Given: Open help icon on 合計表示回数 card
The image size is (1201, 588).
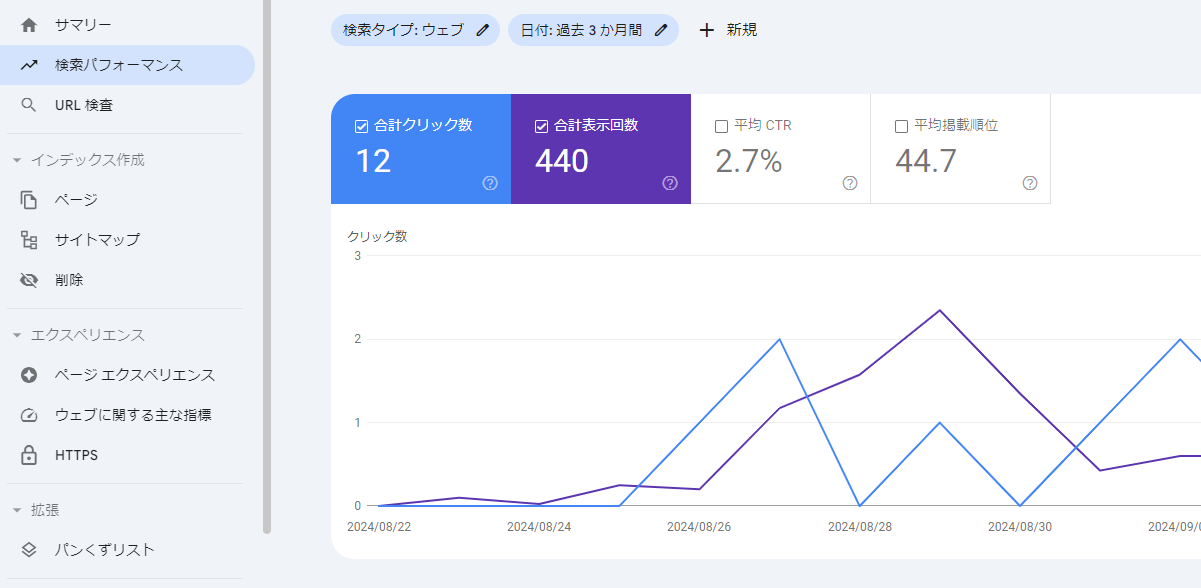Looking at the screenshot, I should (x=670, y=183).
